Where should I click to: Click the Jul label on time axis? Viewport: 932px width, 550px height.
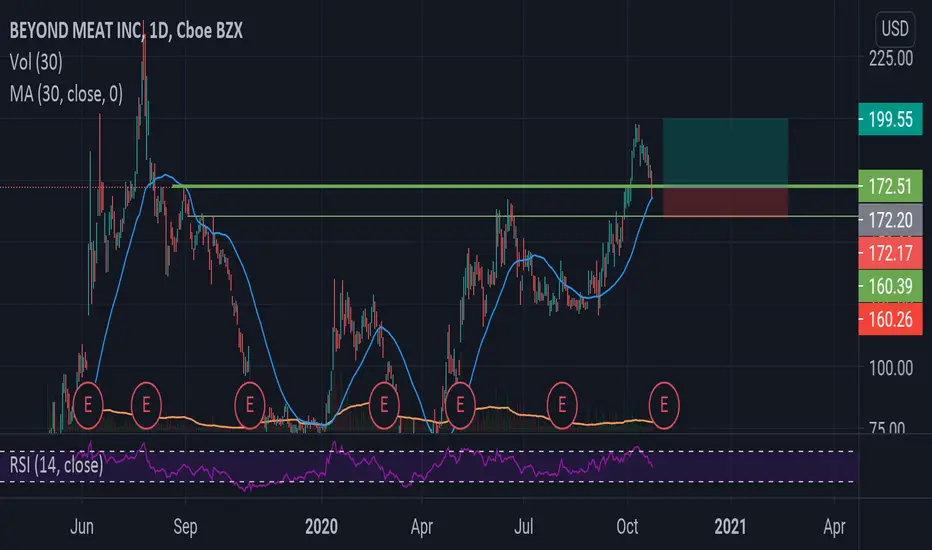[524, 527]
